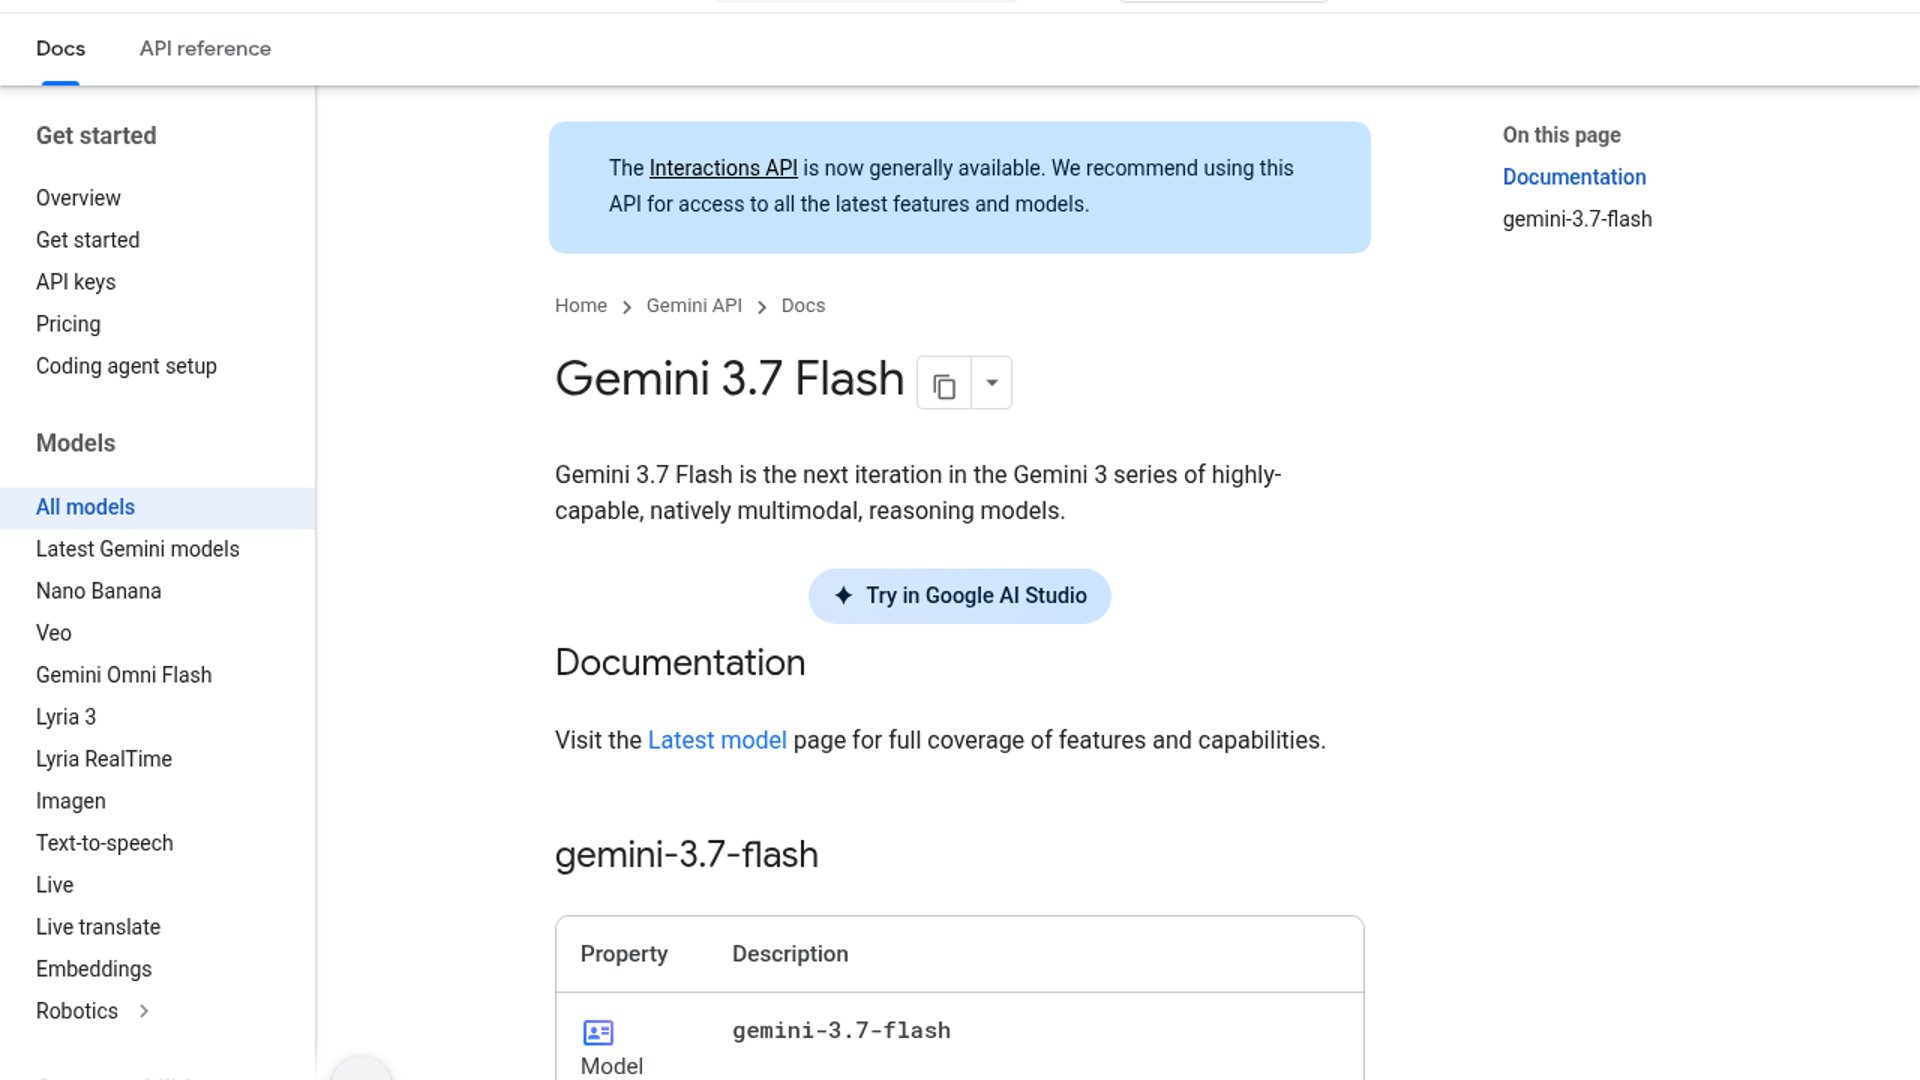This screenshot has width=1920, height=1080.
Task: Open API keys page in sidebar
Action: [x=76, y=282]
